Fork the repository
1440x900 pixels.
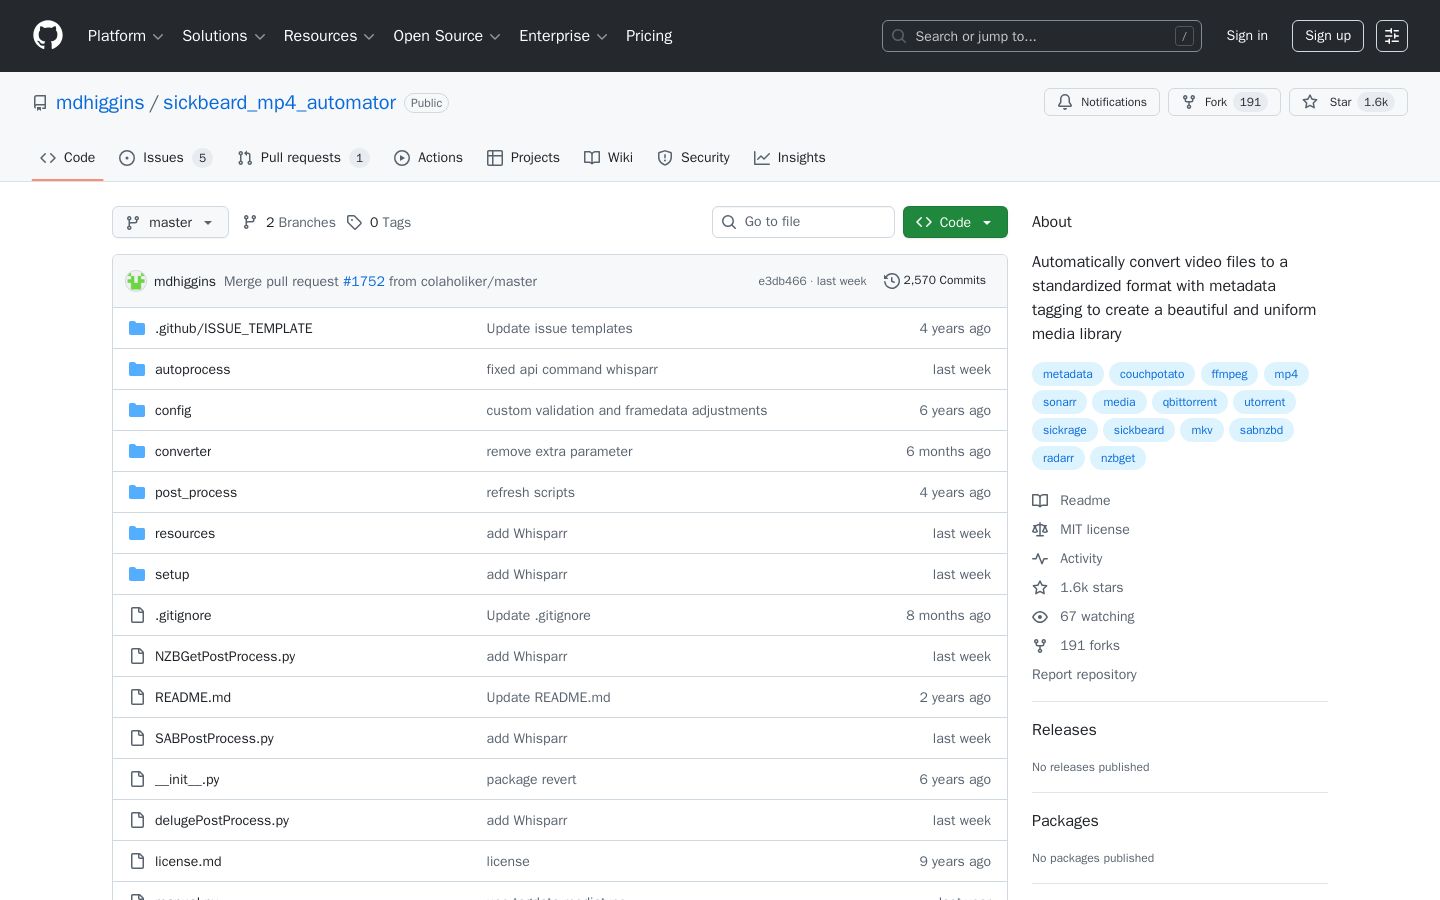1224,102
